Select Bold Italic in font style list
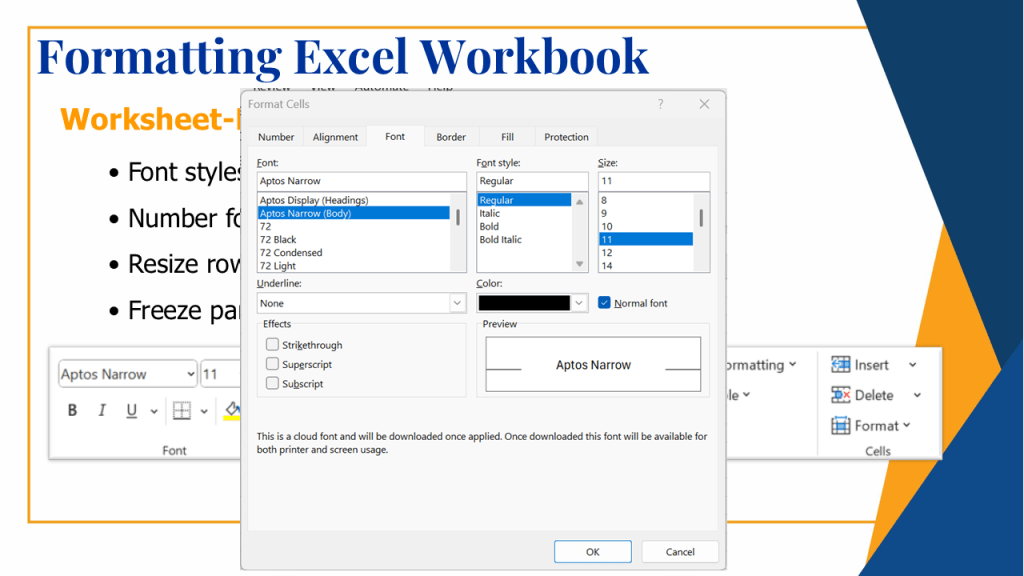This screenshot has height=576, width=1024. [x=500, y=240]
